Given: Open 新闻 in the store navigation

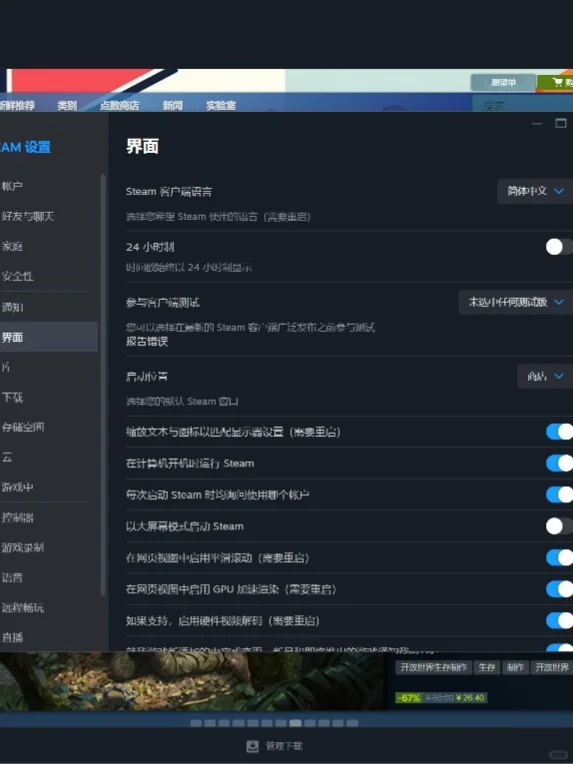Looking at the screenshot, I should pos(172,105).
